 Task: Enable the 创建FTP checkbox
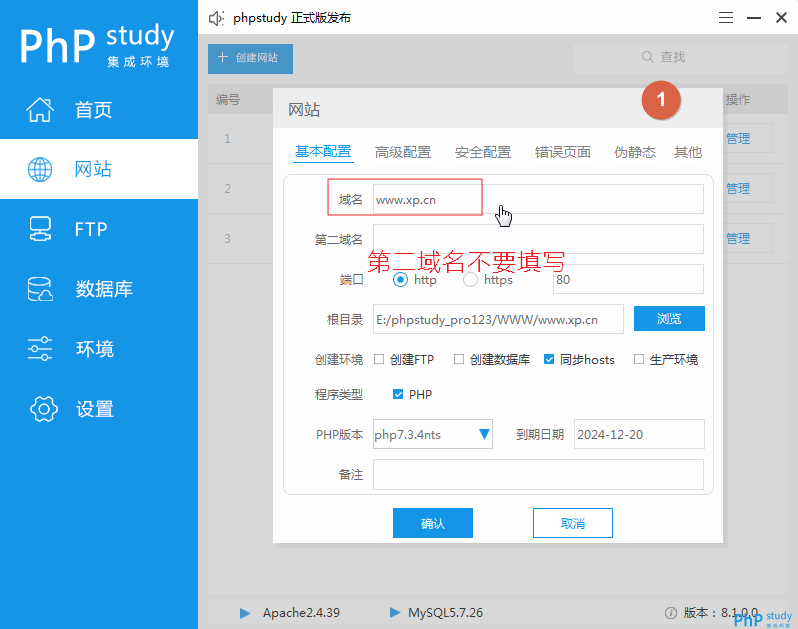[x=379, y=359]
